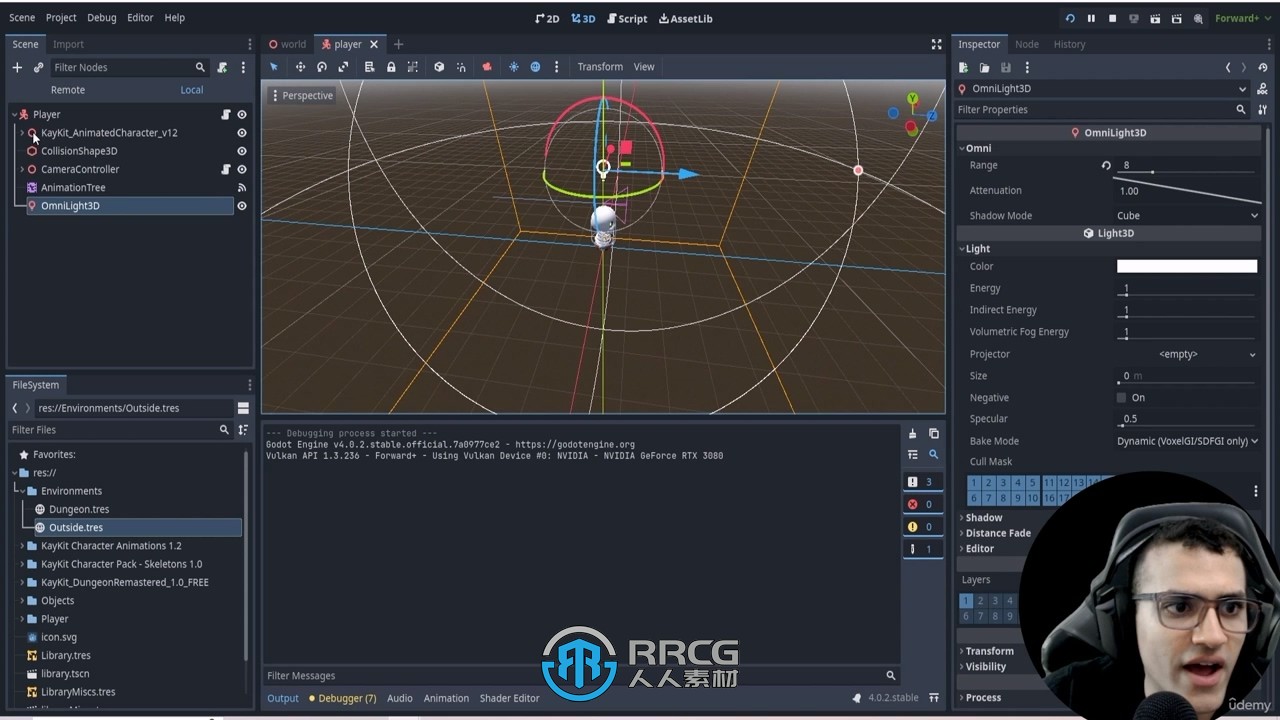Toggle distraction-free mode icon
The width and height of the screenshot is (1280, 720).
point(936,44)
